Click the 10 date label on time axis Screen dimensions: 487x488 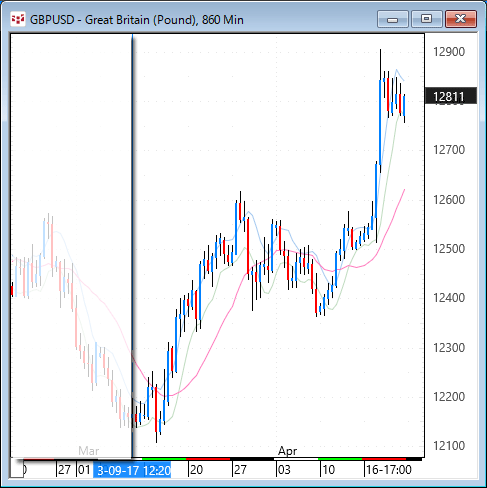pos(328,470)
